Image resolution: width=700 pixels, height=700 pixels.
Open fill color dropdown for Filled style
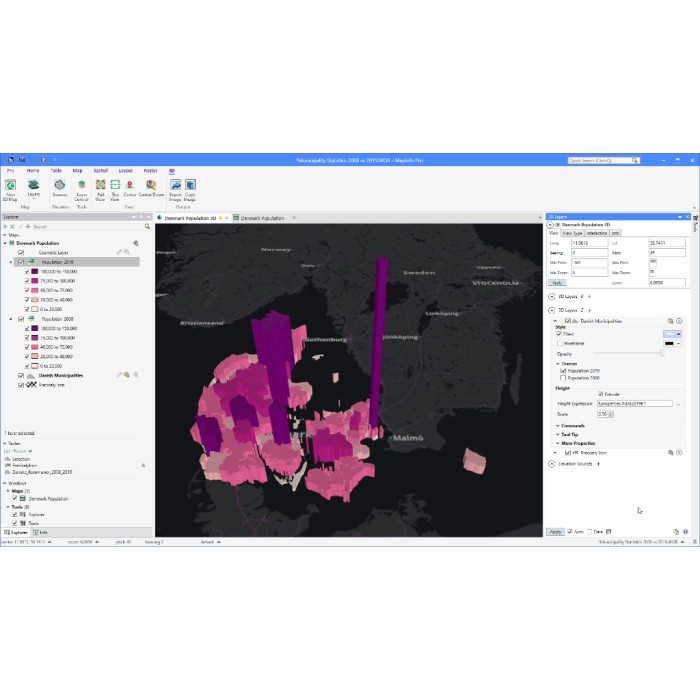pyautogui.click(x=672, y=334)
